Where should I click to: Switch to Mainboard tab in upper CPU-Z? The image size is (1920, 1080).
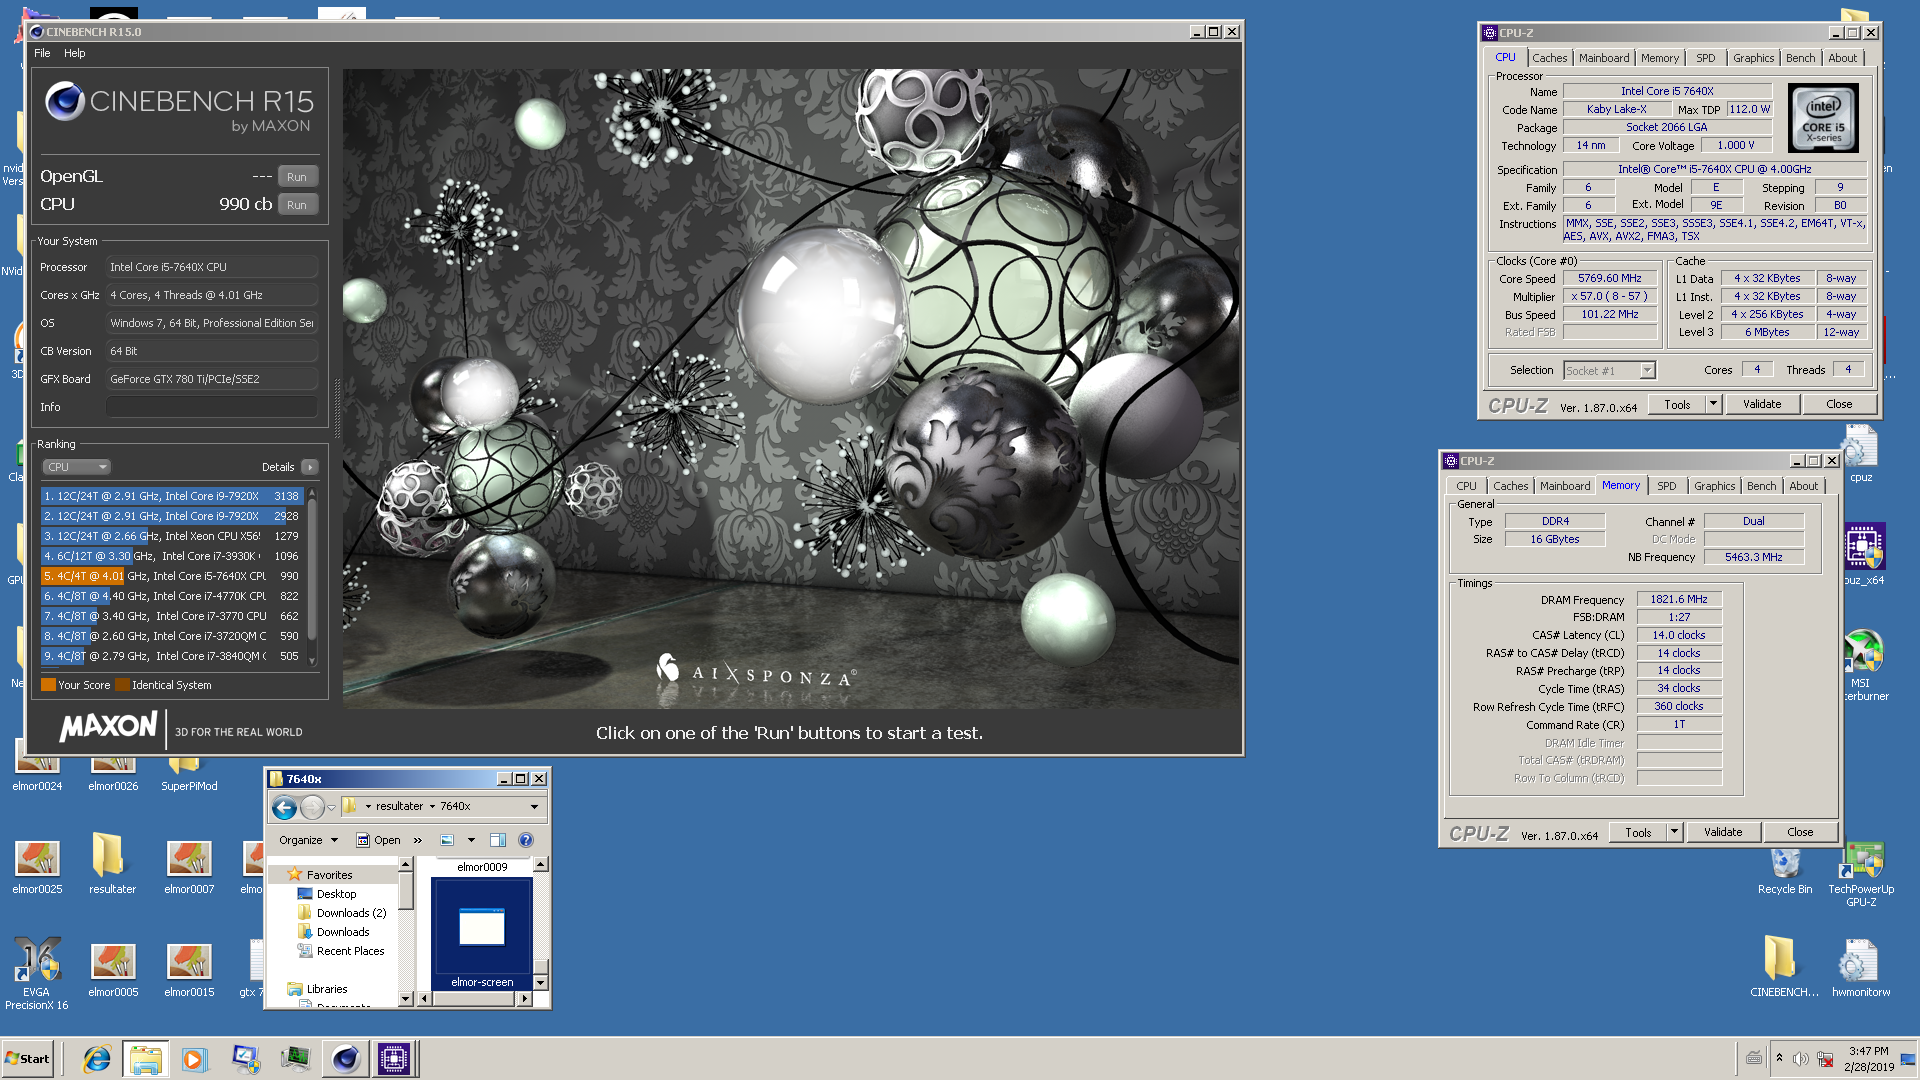click(1604, 58)
